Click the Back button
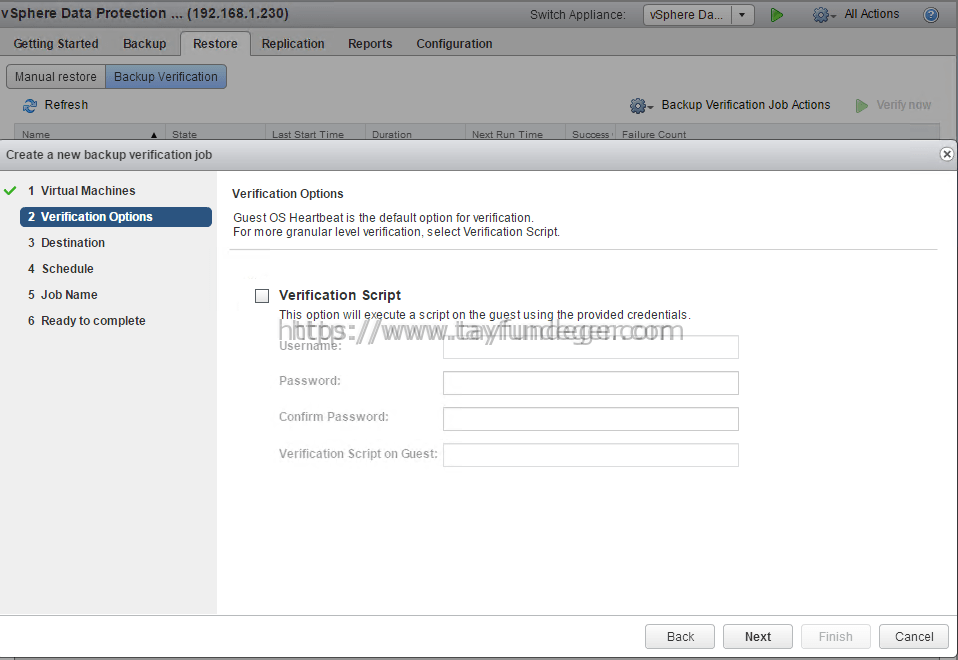This screenshot has width=958, height=660. tap(679, 637)
